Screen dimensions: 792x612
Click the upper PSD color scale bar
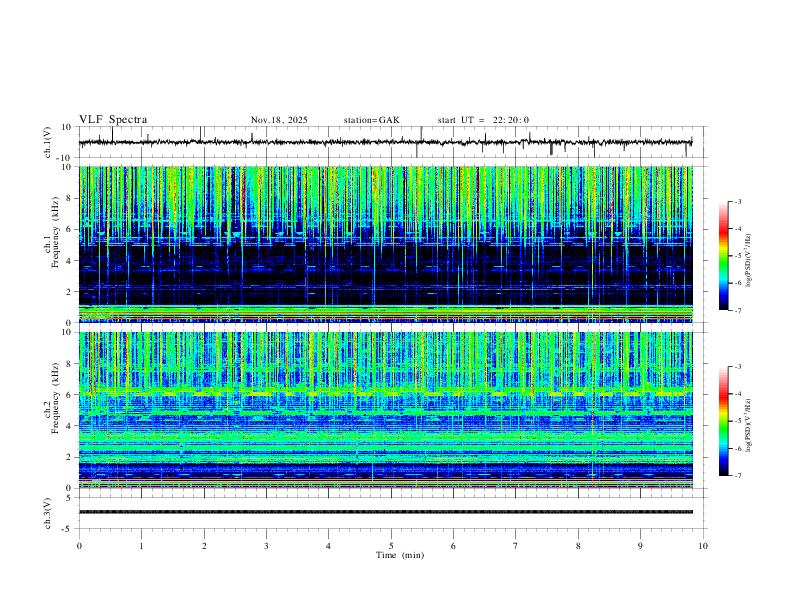click(x=724, y=256)
